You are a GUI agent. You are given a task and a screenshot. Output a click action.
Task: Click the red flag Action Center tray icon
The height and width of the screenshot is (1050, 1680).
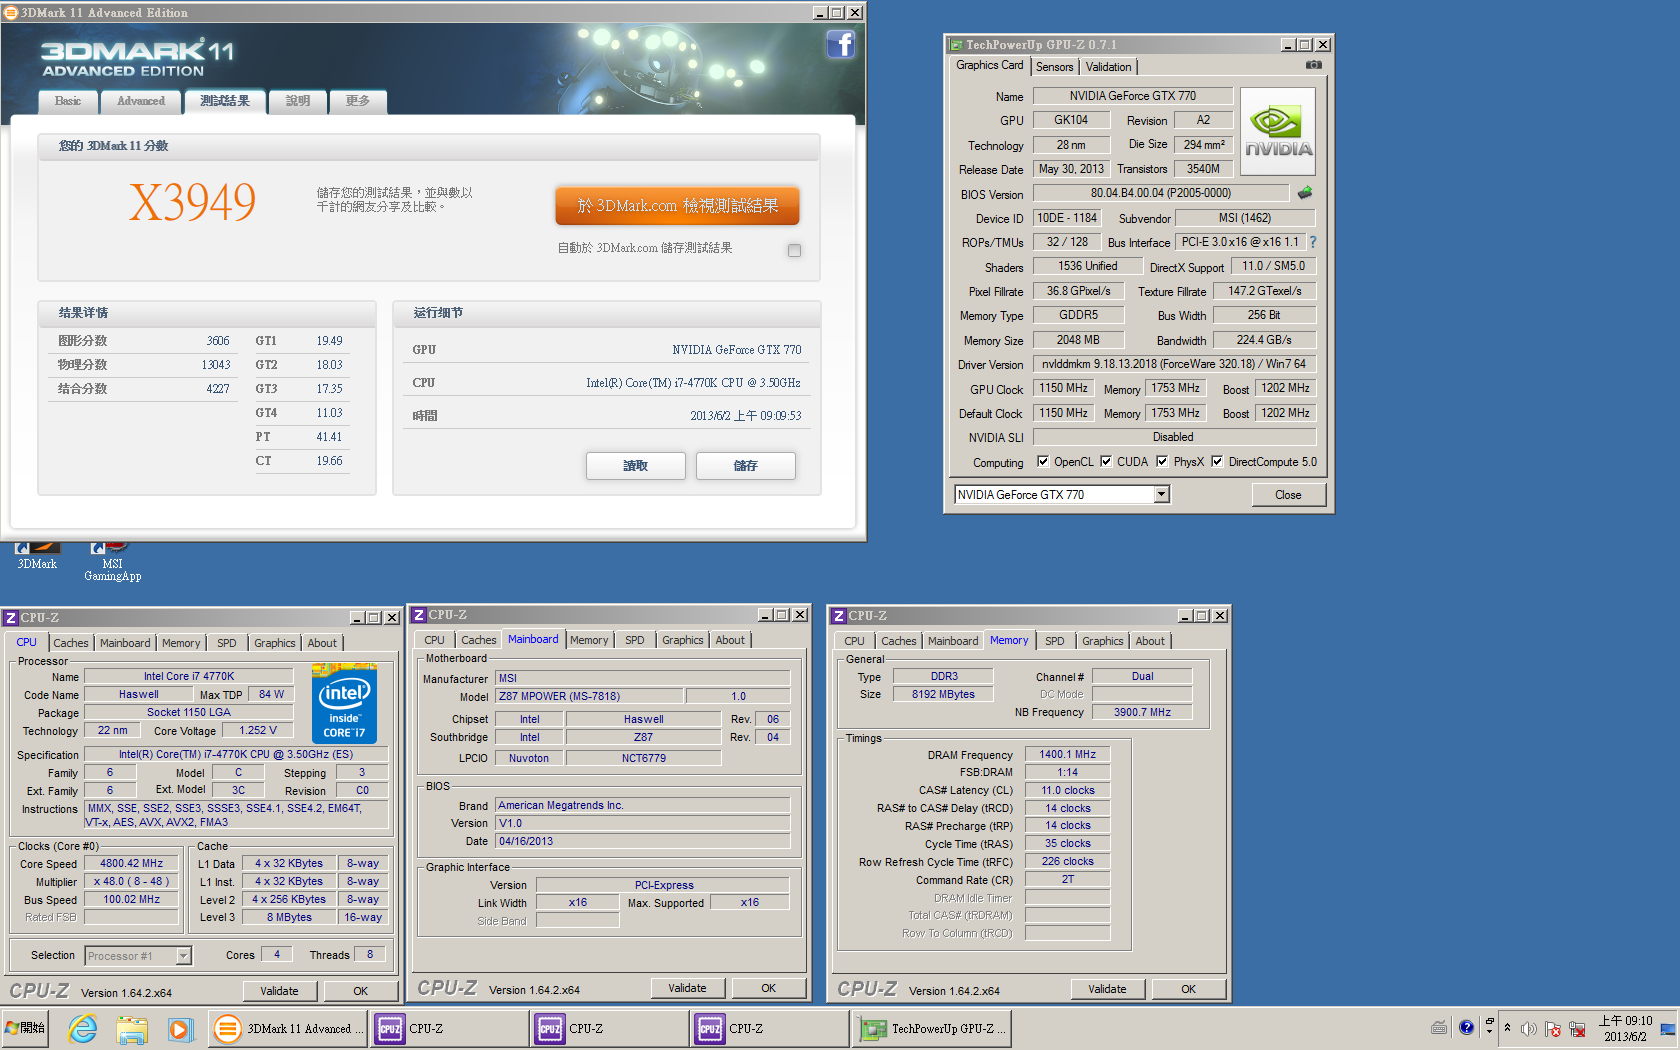1552,1028
